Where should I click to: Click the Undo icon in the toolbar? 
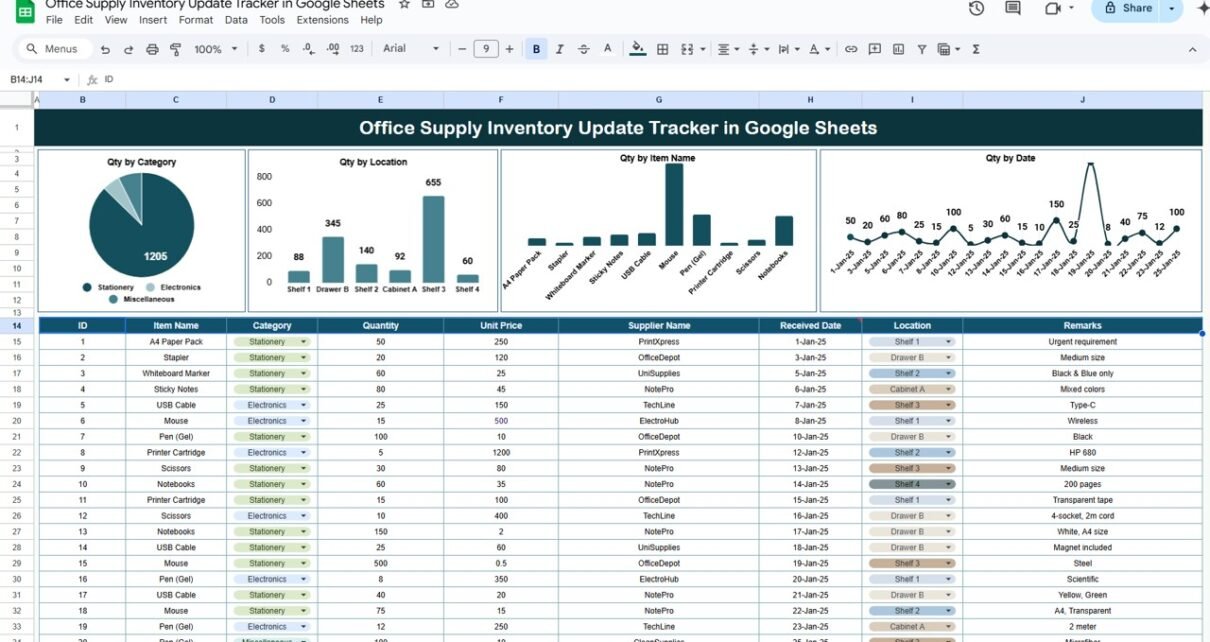pos(106,49)
